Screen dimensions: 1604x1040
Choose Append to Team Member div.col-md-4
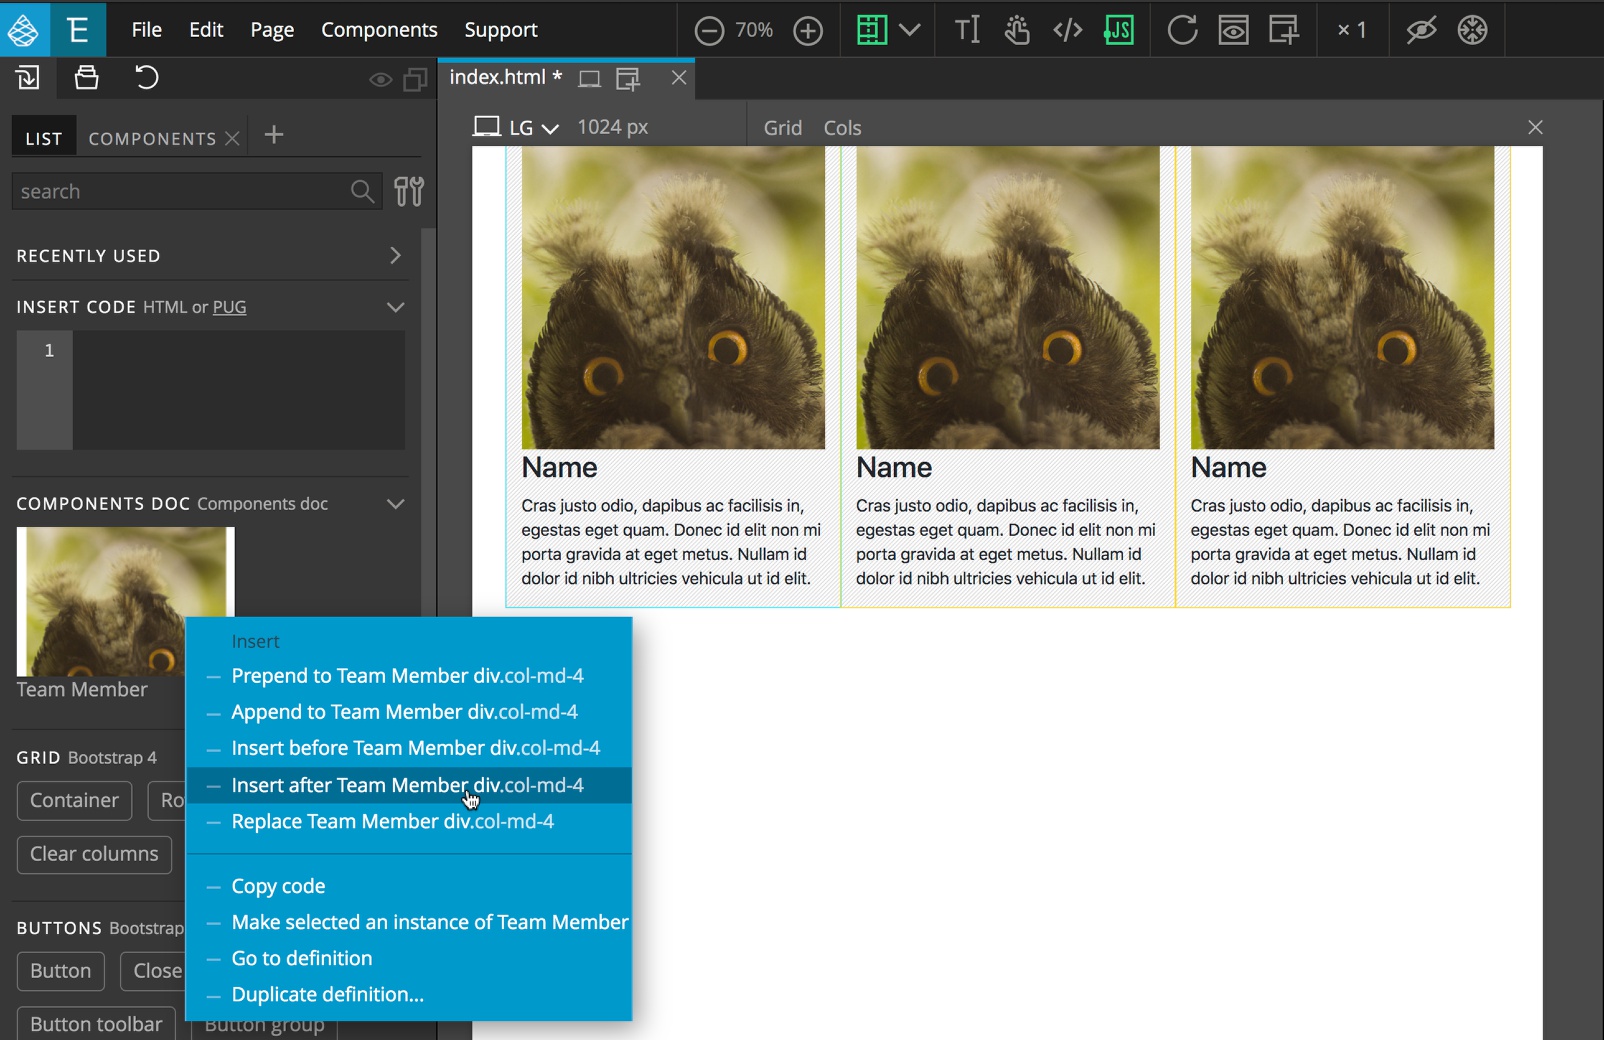tap(410, 712)
